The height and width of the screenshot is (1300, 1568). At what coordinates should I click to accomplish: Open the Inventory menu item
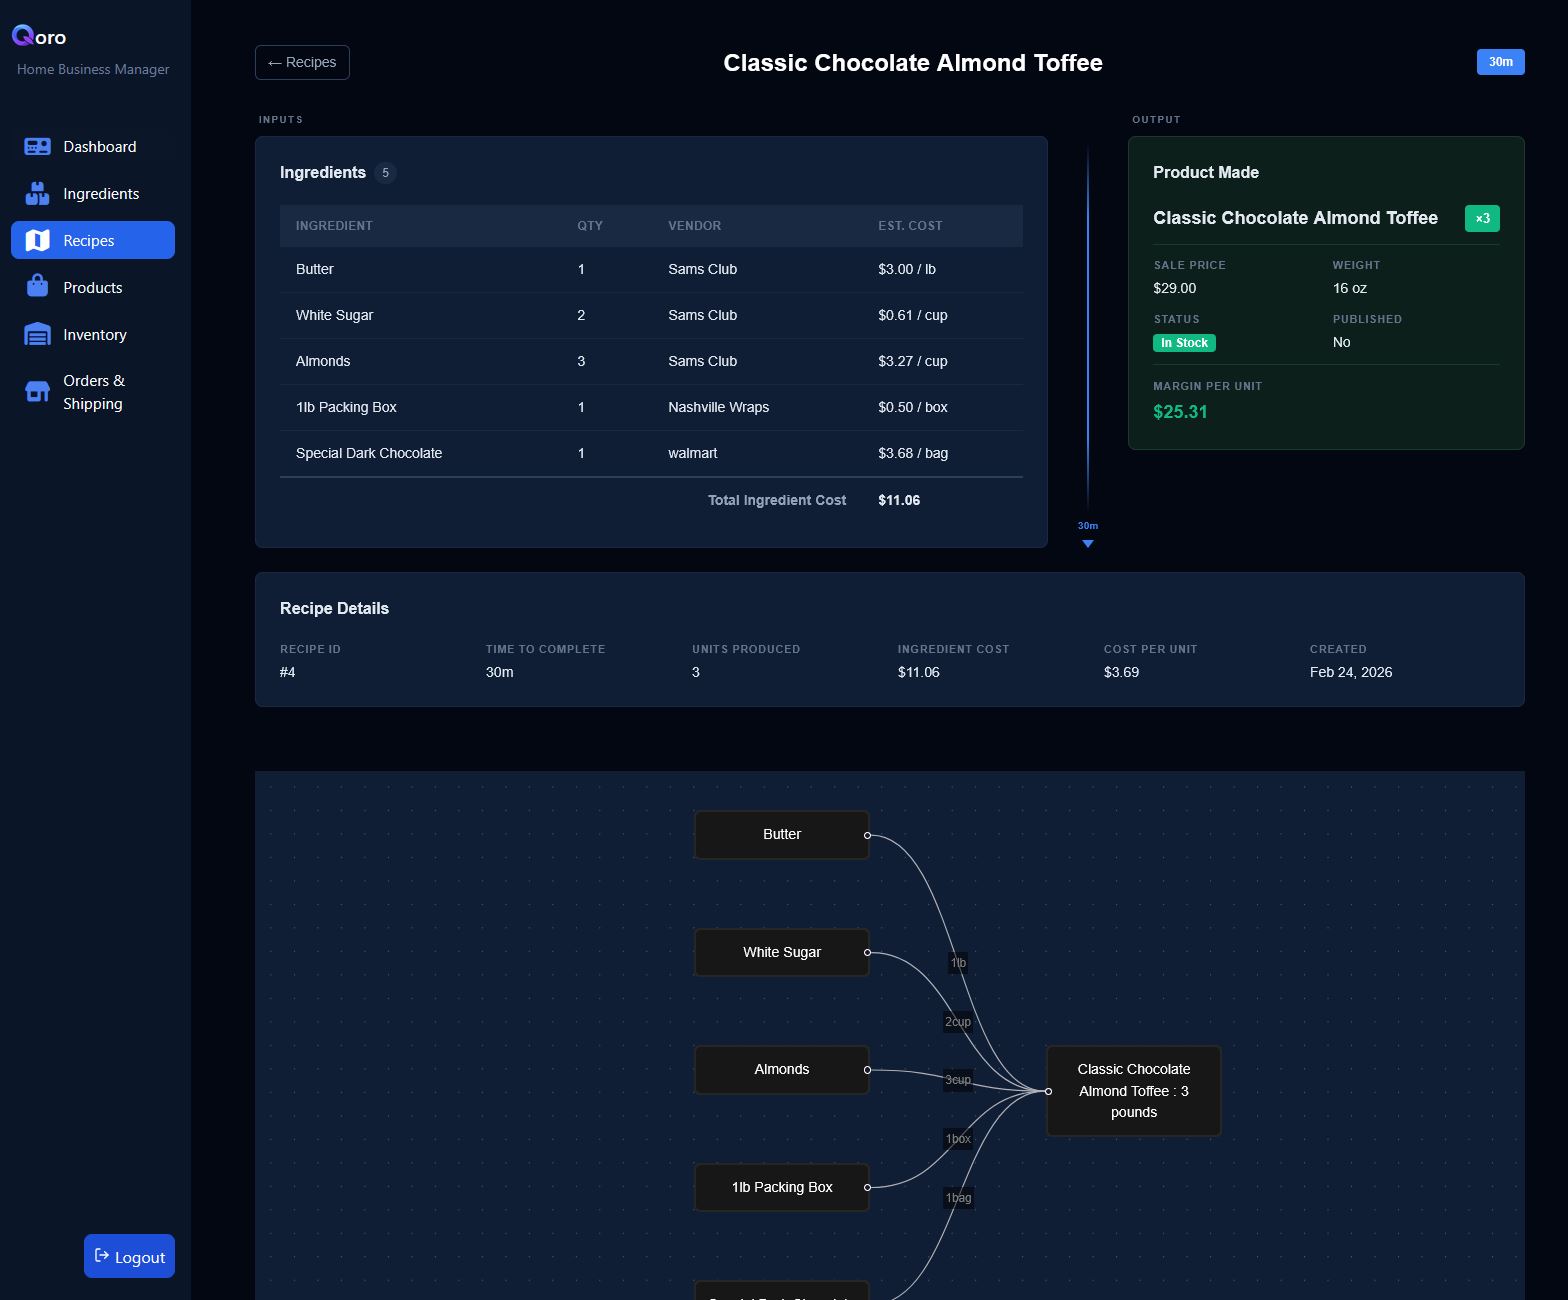(94, 335)
